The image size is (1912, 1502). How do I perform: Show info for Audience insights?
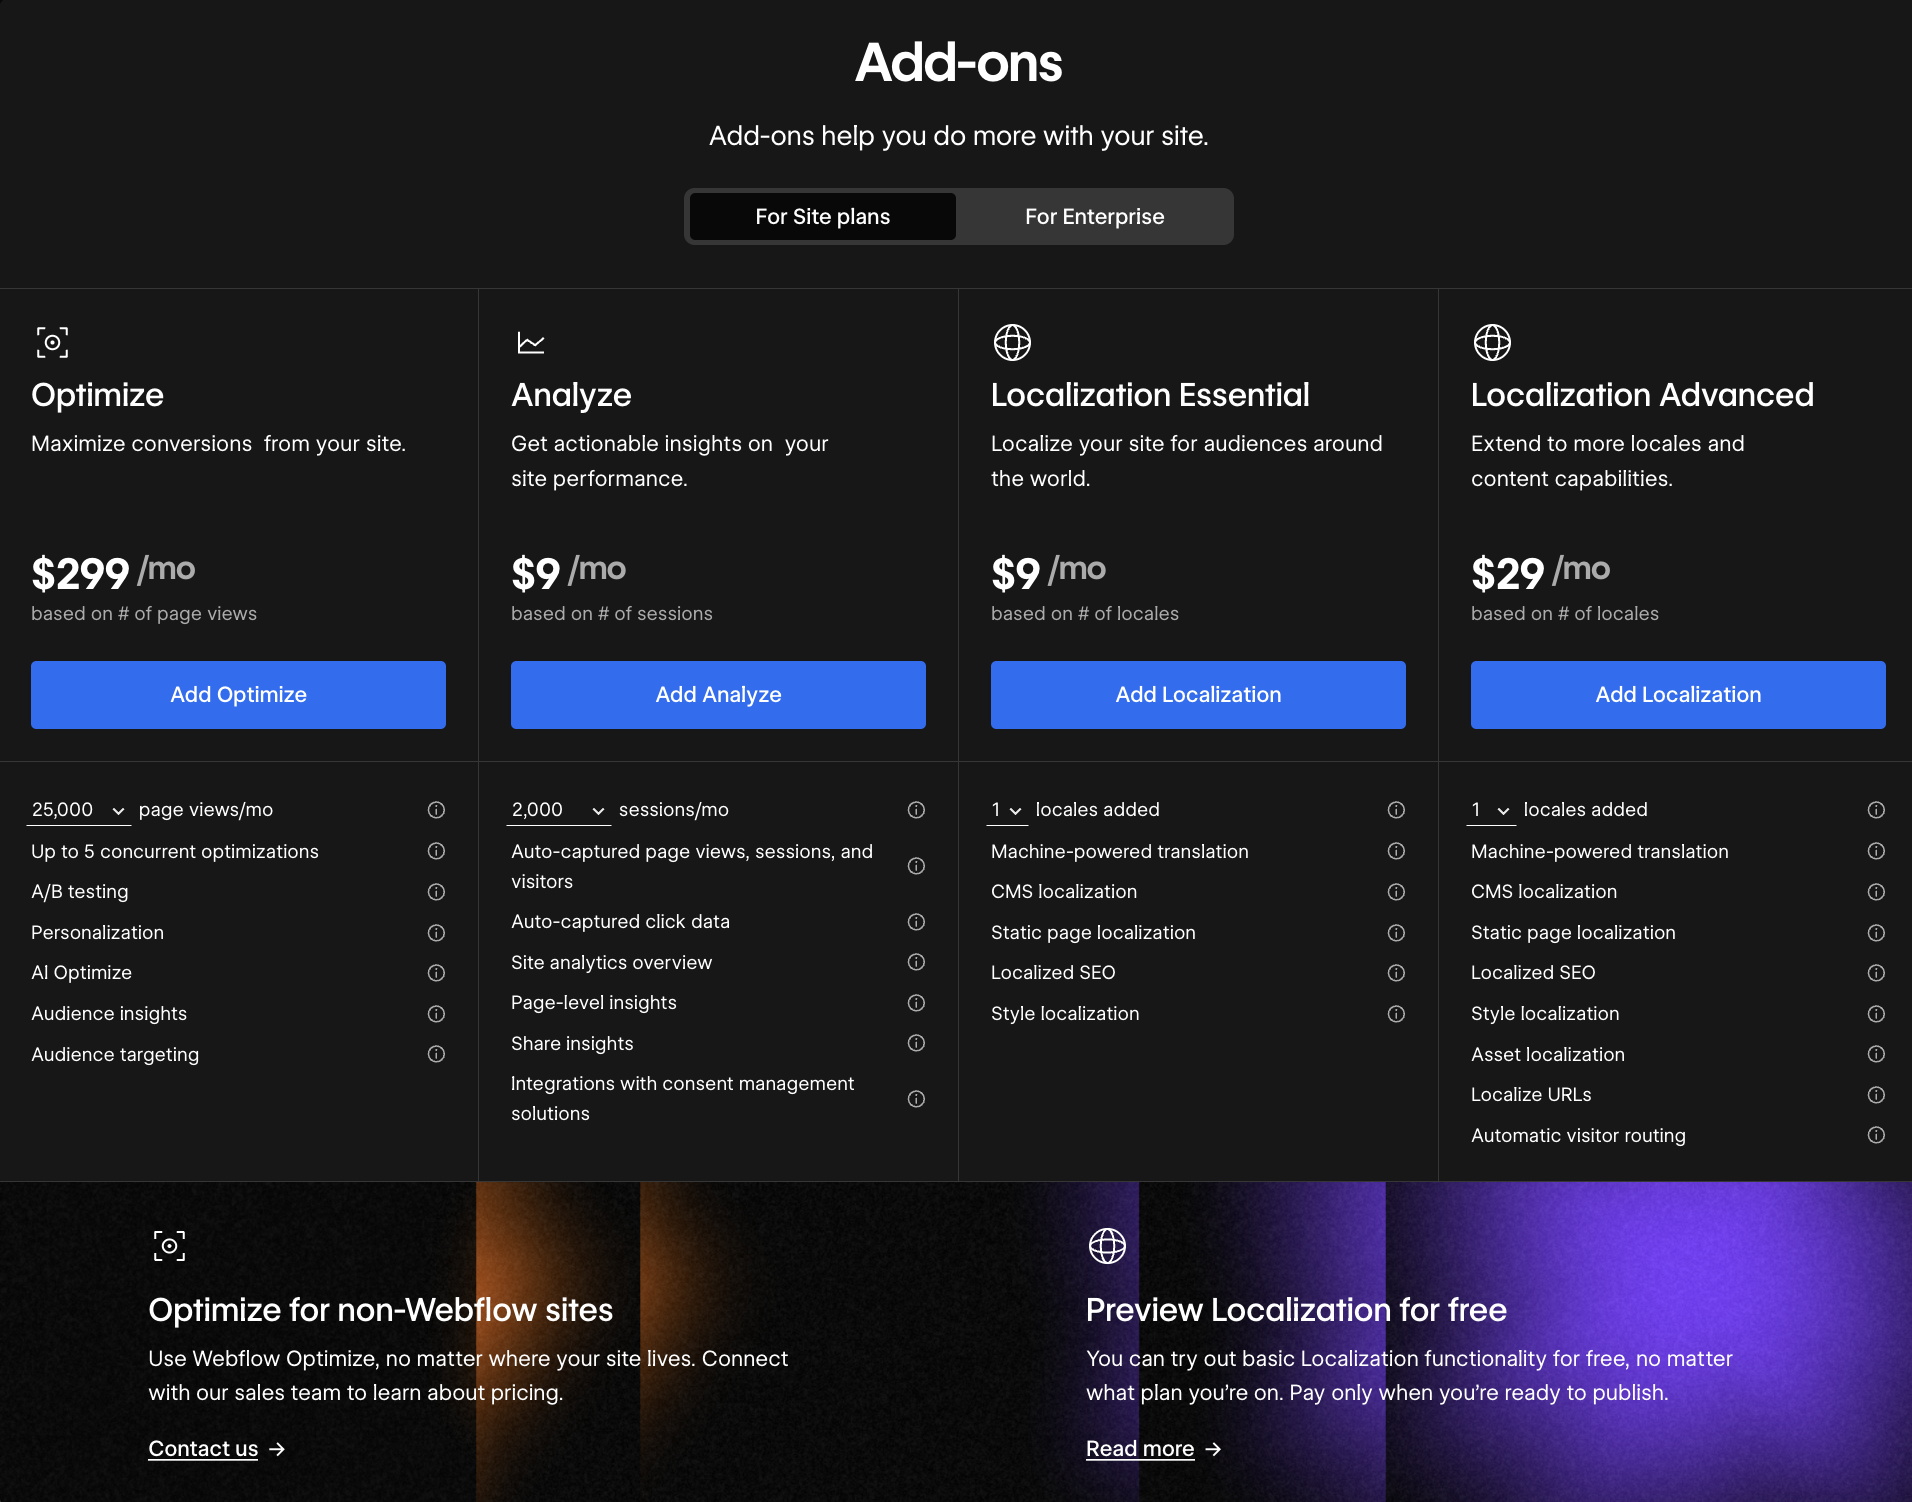436,1014
